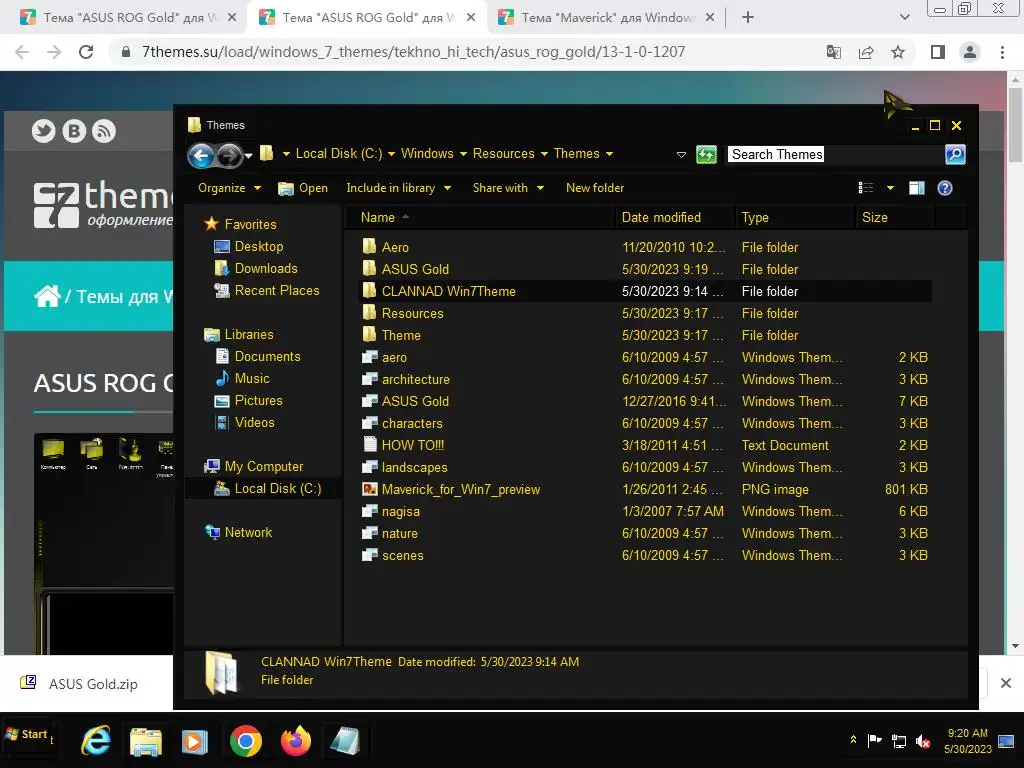Open Google Chrome from the taskbar
This screenshot has height=768, width=1024.
click(x=246, y=741)
